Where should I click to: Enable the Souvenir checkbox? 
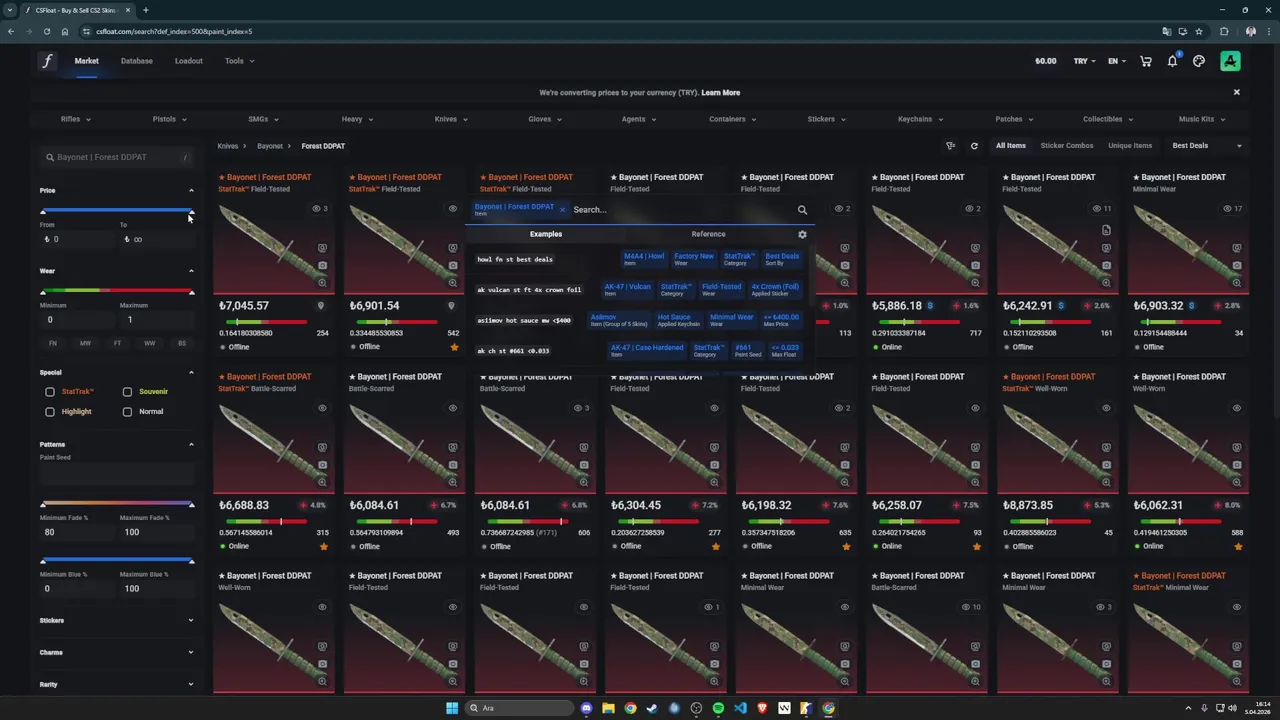[x=127, y=392]
